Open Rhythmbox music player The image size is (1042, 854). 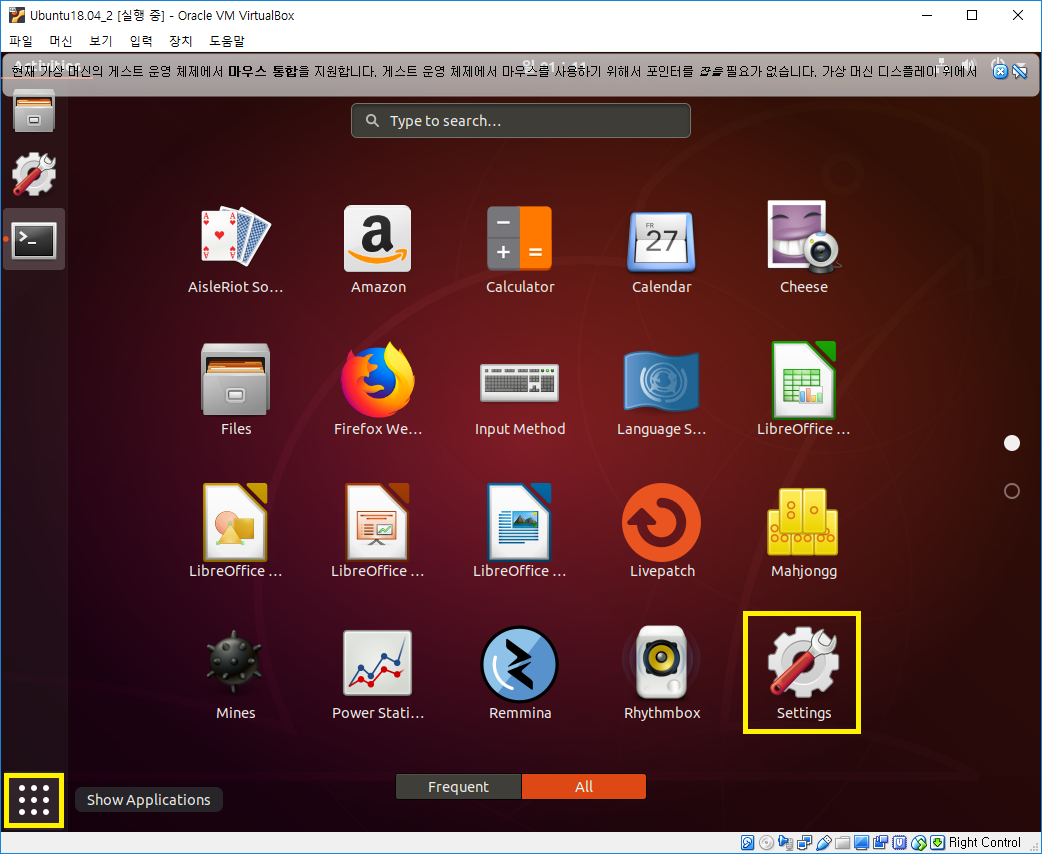click(x=661, y=675)
